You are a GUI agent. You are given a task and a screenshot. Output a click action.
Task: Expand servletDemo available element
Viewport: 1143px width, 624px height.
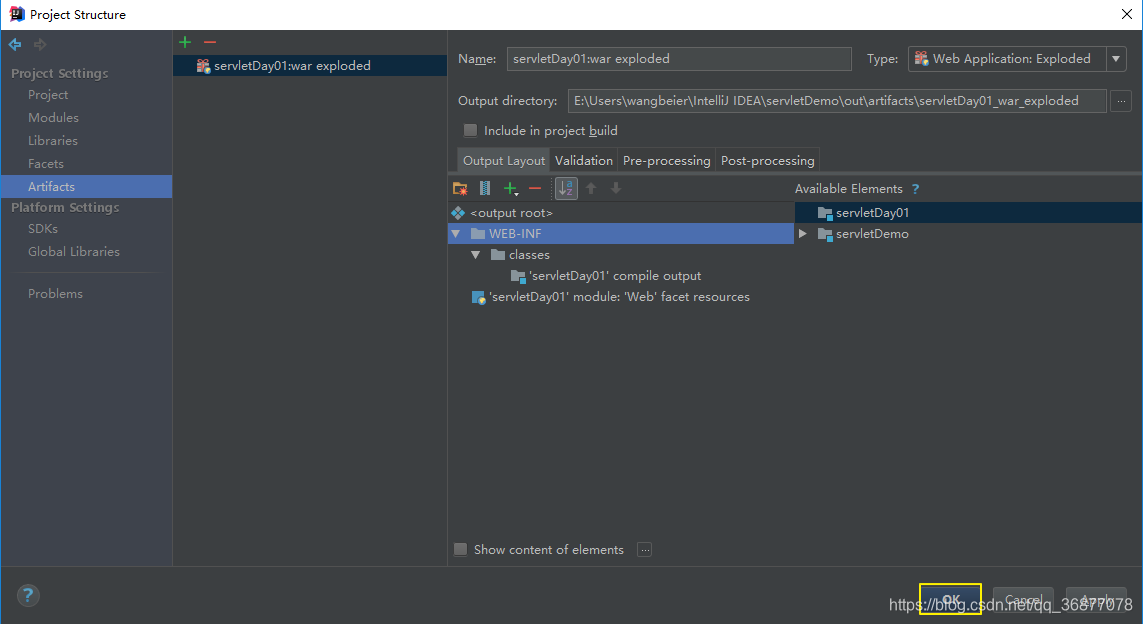[x=803, y=234]
